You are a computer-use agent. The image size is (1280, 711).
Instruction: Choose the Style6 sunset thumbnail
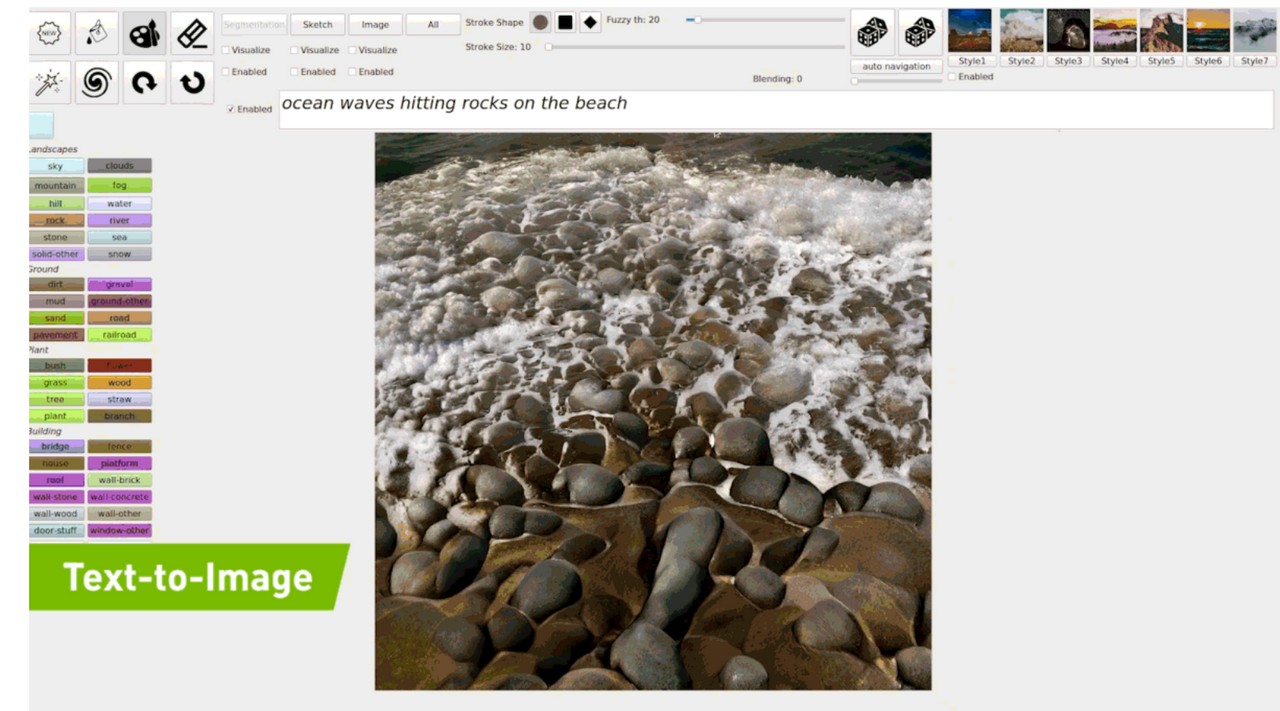click(1208, 31)
